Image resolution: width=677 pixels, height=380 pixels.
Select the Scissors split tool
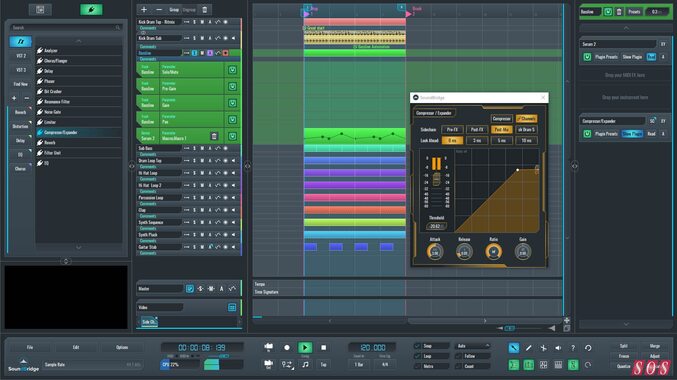point(543,348)
